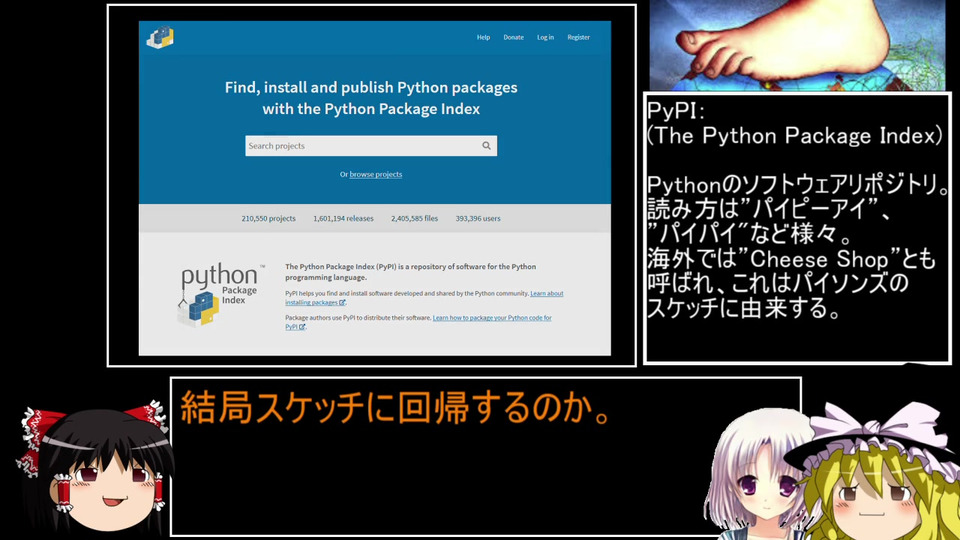Click the 210,550 projects statistic
The image size is (960, 540).
(x=268, y=219)
